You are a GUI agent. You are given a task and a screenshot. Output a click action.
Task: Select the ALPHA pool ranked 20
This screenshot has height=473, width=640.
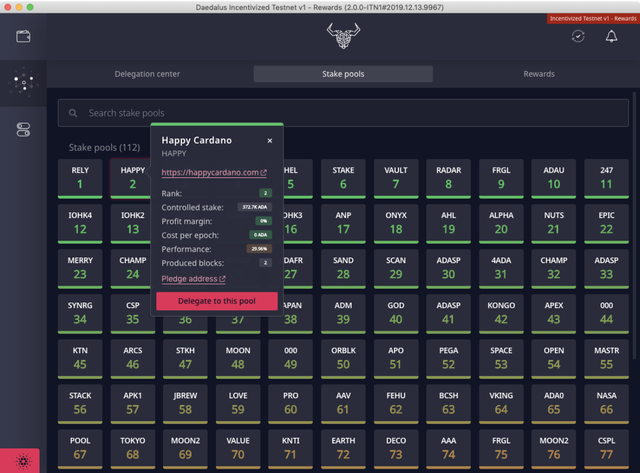[x=501, y=224]
